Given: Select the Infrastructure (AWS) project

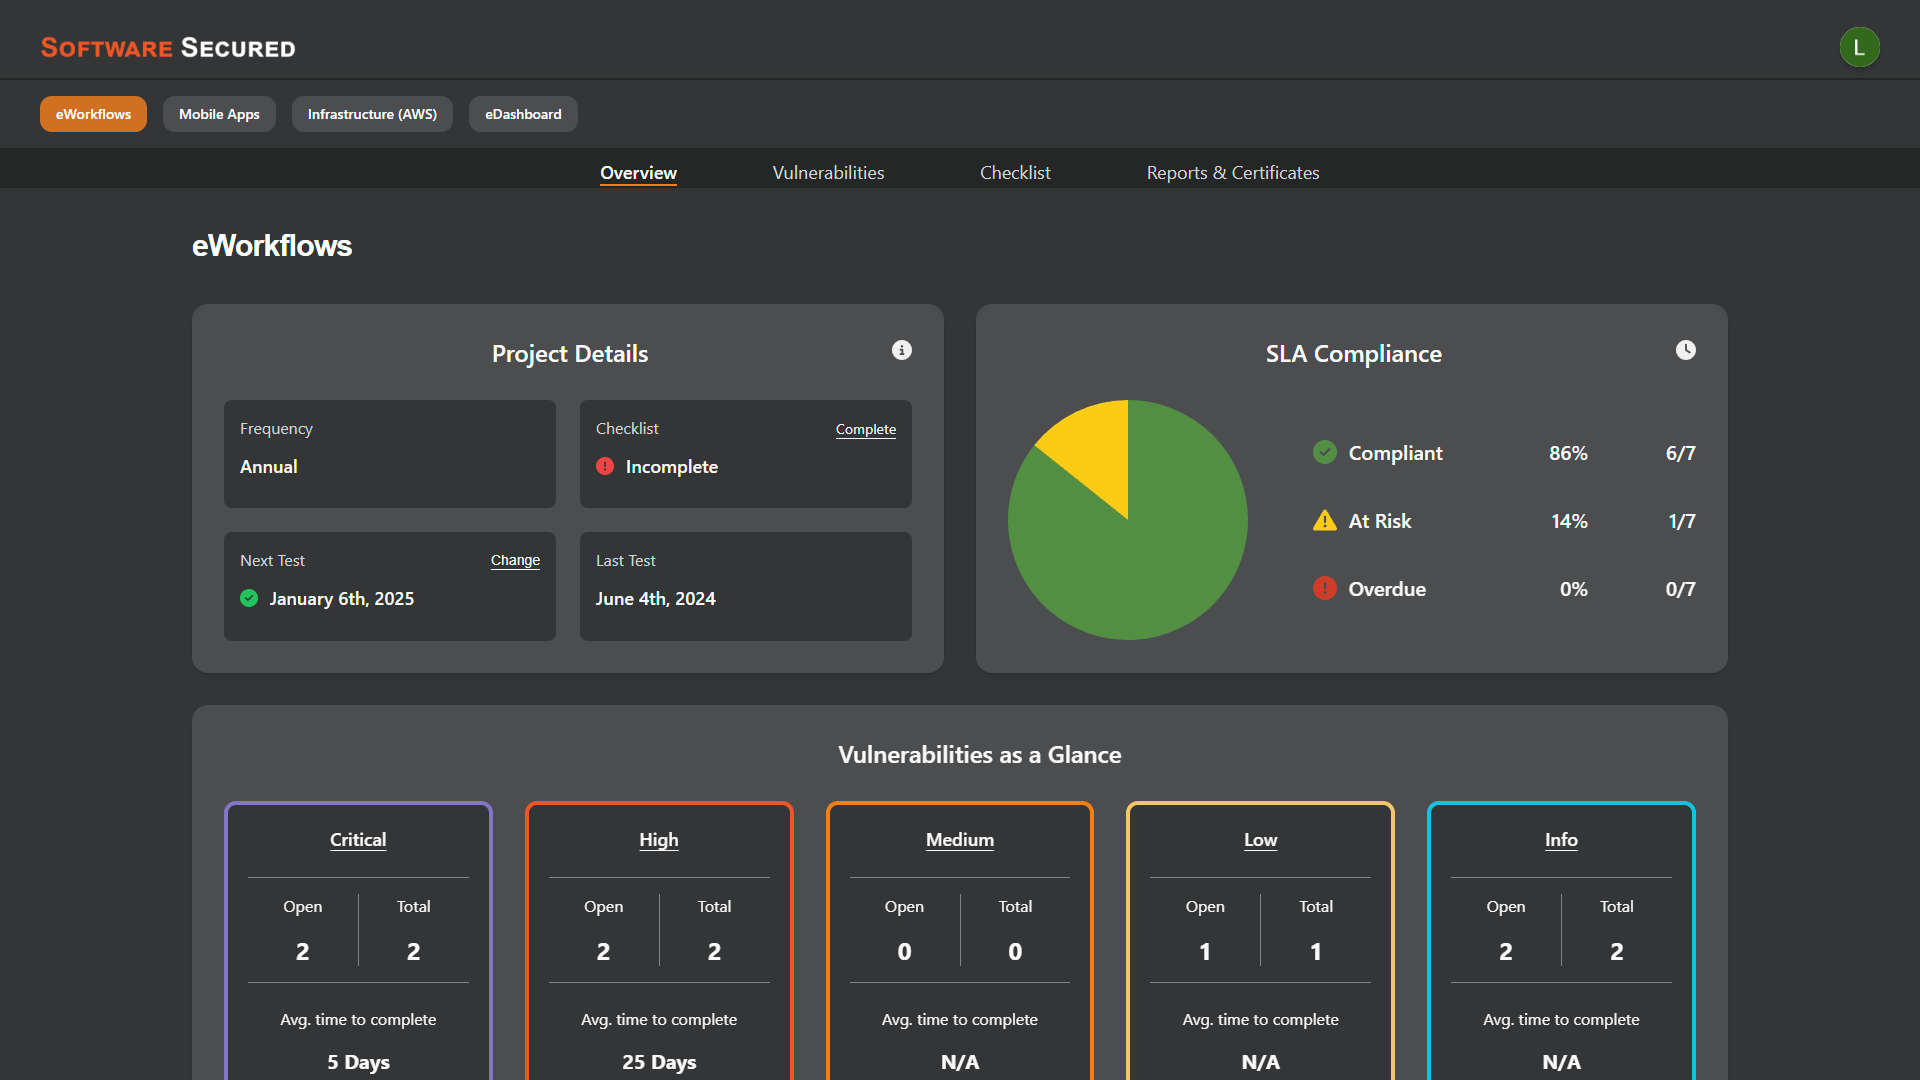Looking at the screenshot, I should (x=372, y=114).
